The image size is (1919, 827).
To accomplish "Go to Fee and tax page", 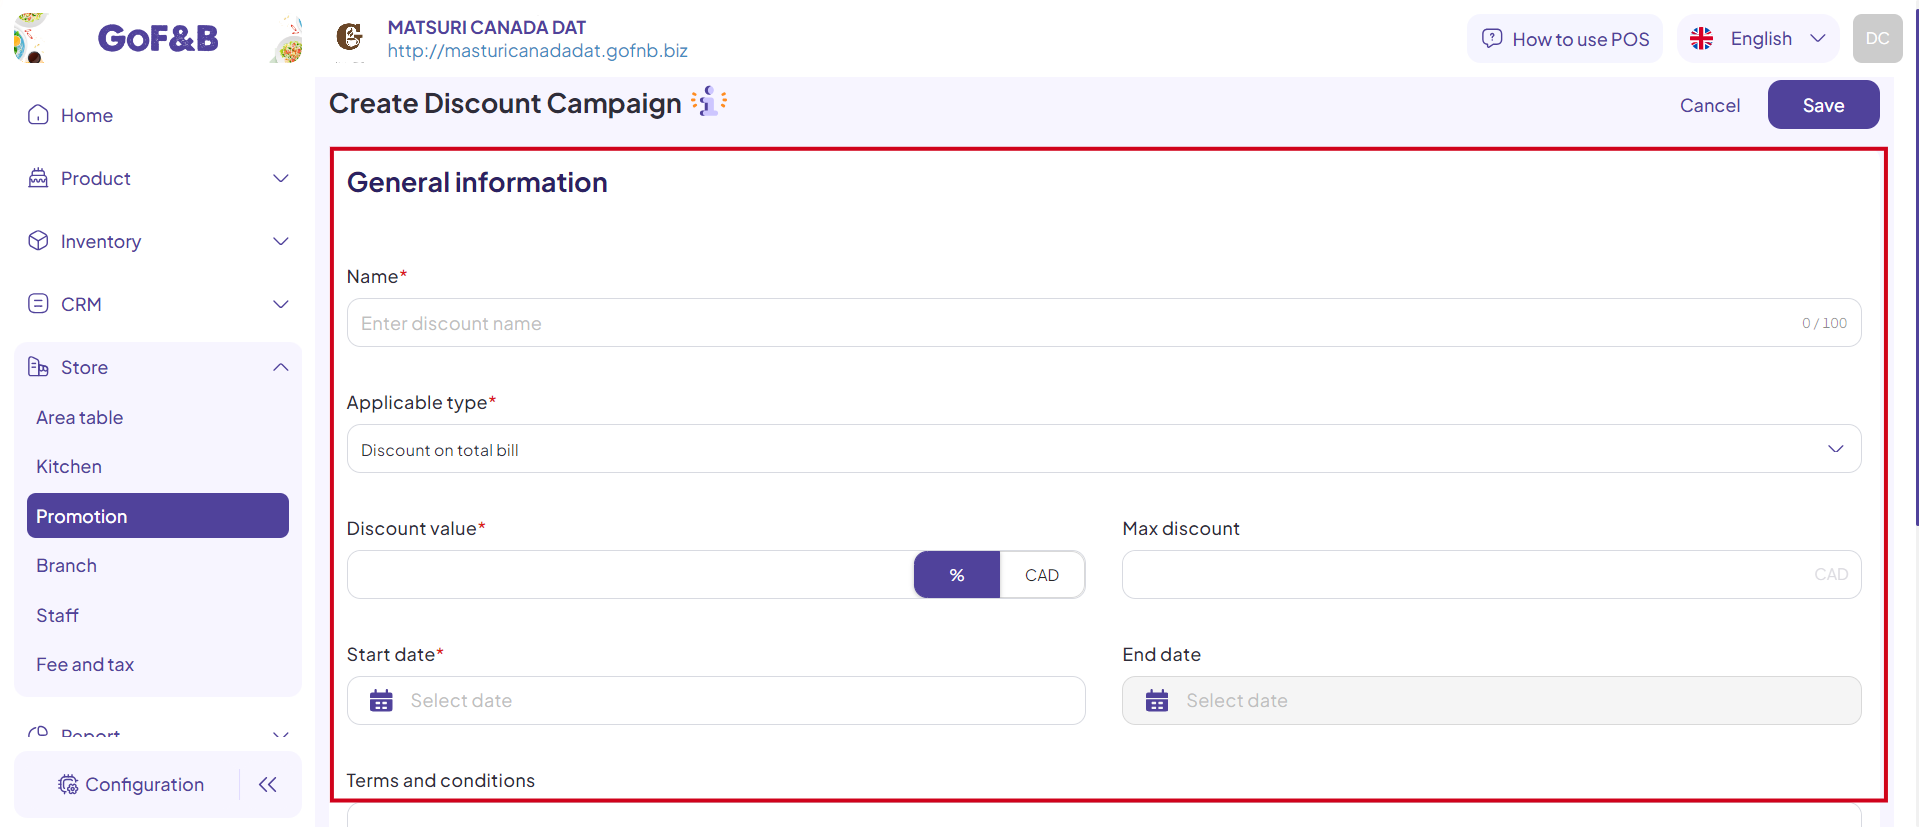I will coord(85,665).
